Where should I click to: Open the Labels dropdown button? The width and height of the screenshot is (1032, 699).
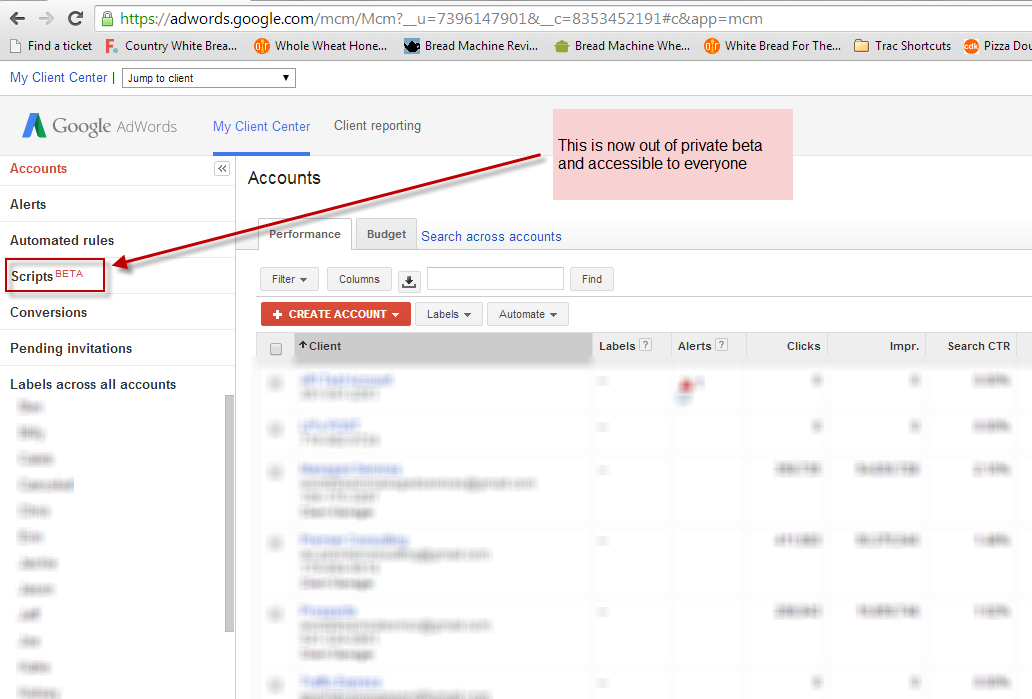point(449,315)
